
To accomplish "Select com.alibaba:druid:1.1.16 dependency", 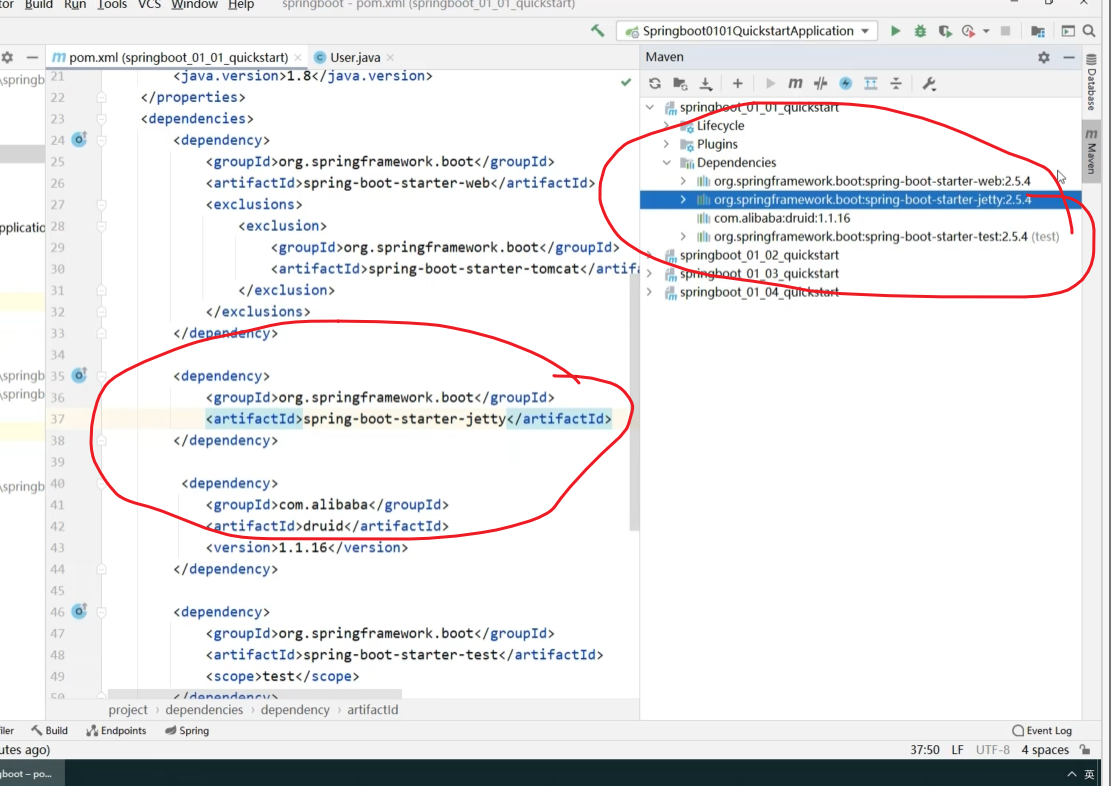I will [x=782, y=218].
